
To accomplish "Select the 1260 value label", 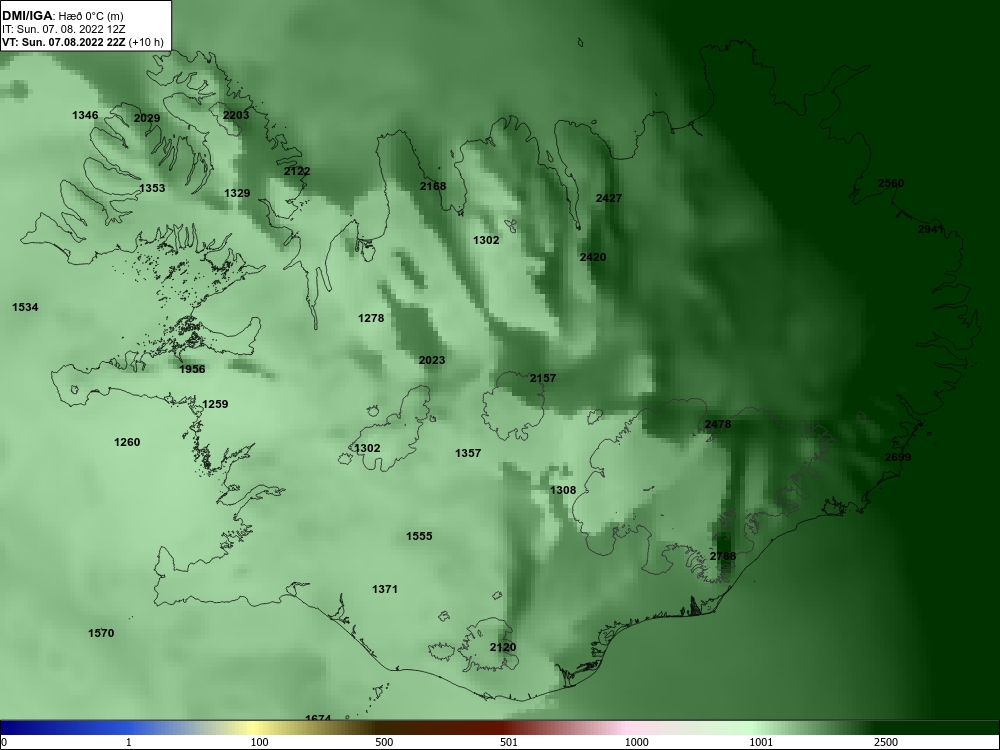I will tap(127, 442).
